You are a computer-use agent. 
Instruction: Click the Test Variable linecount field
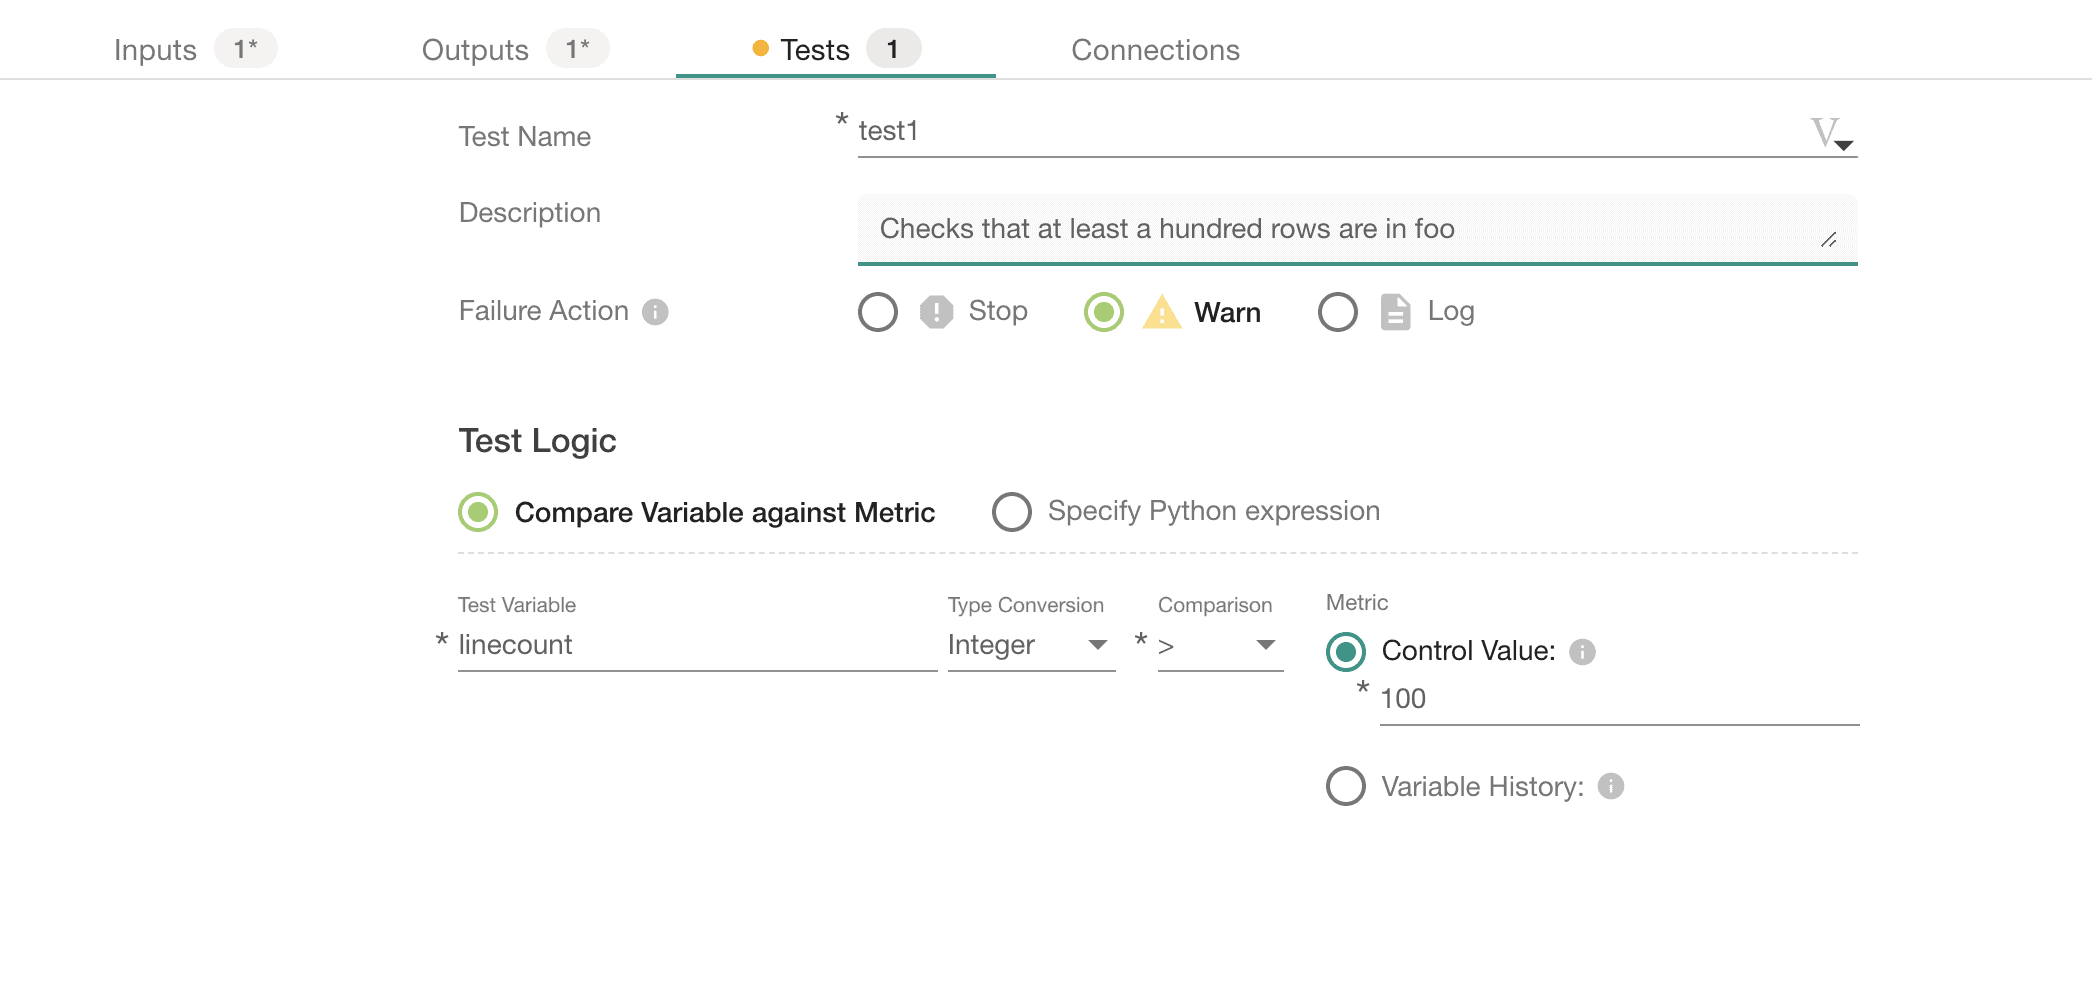click(696, 646)
